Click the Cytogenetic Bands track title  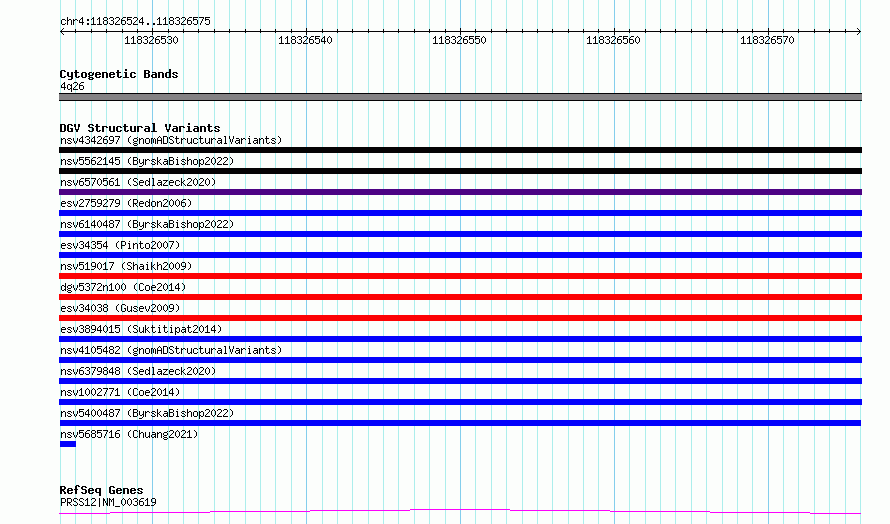tap(119, 74)
